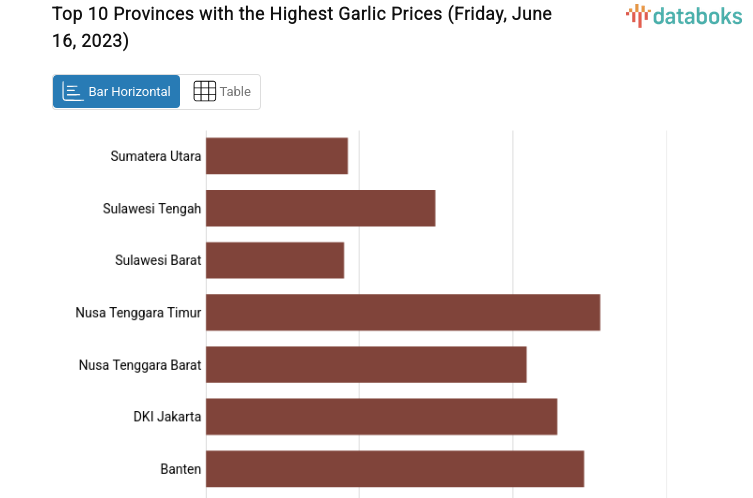
Task: Click the Sulawesi Tengah bar
Action: pos(320,208)
